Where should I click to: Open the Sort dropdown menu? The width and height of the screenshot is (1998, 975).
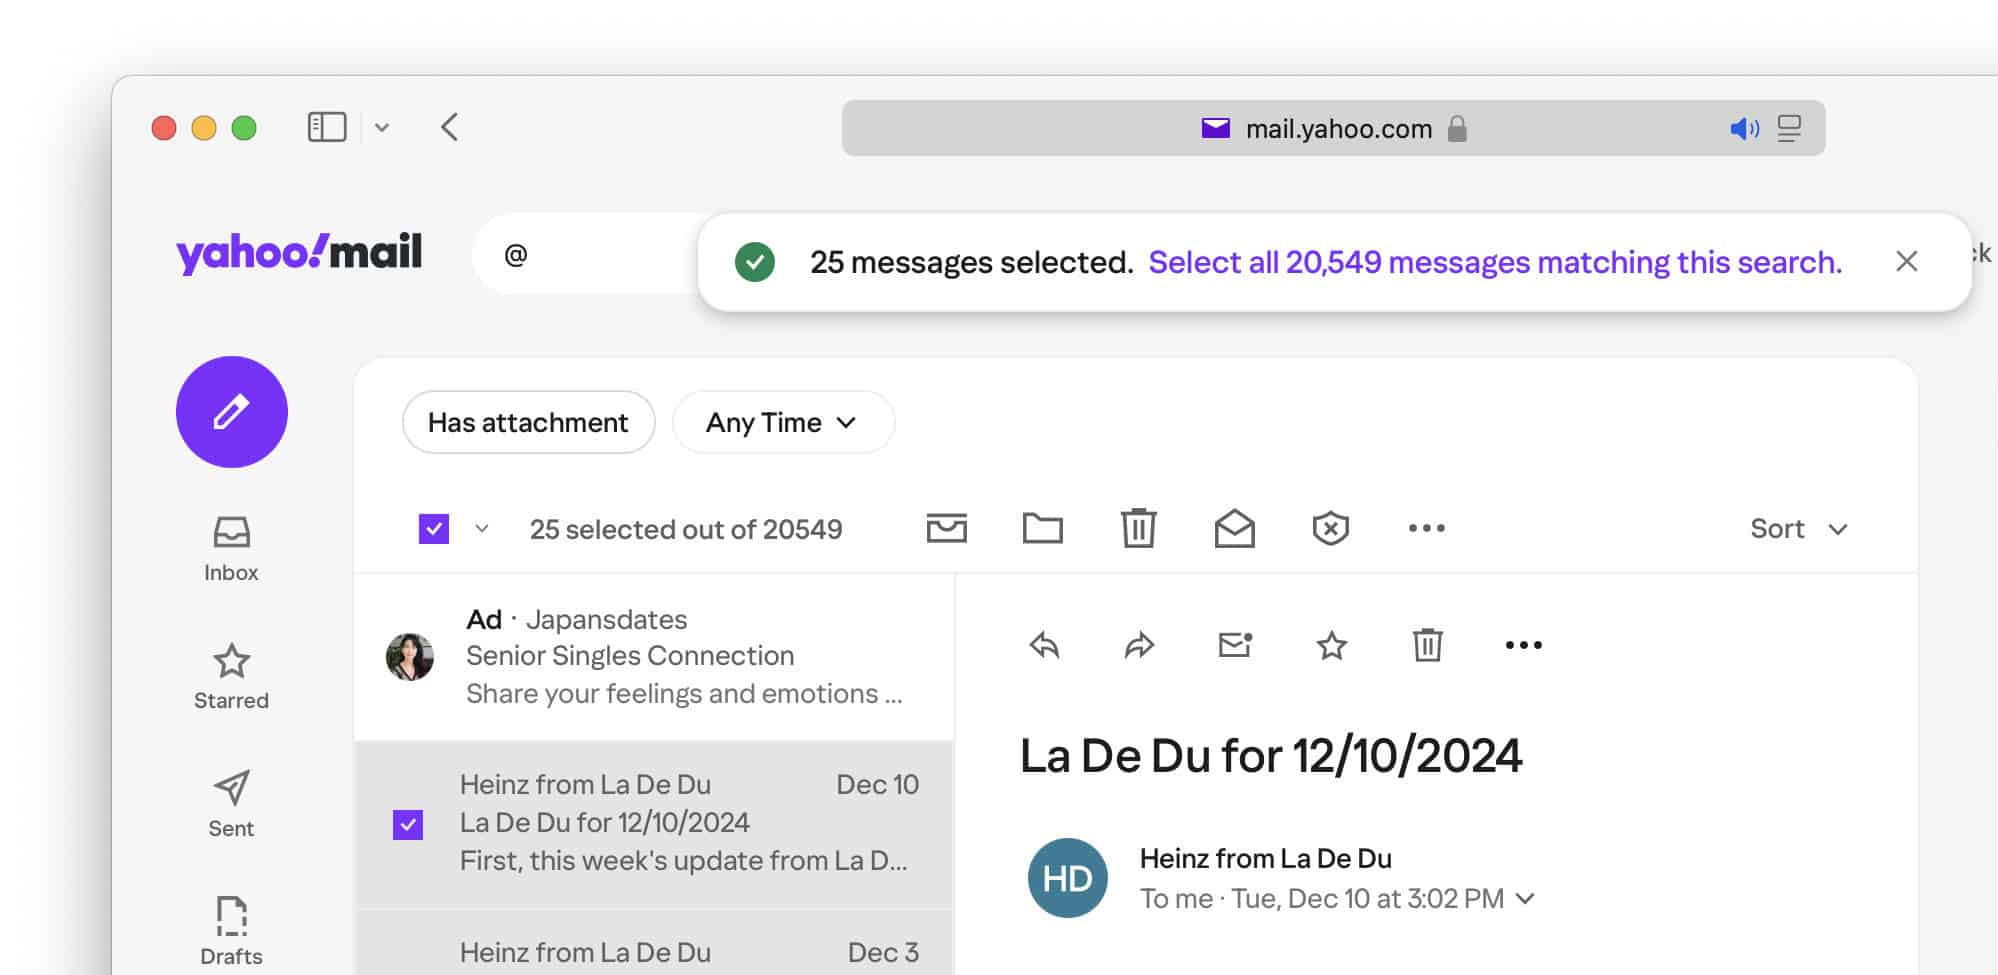coord(1798,528)
